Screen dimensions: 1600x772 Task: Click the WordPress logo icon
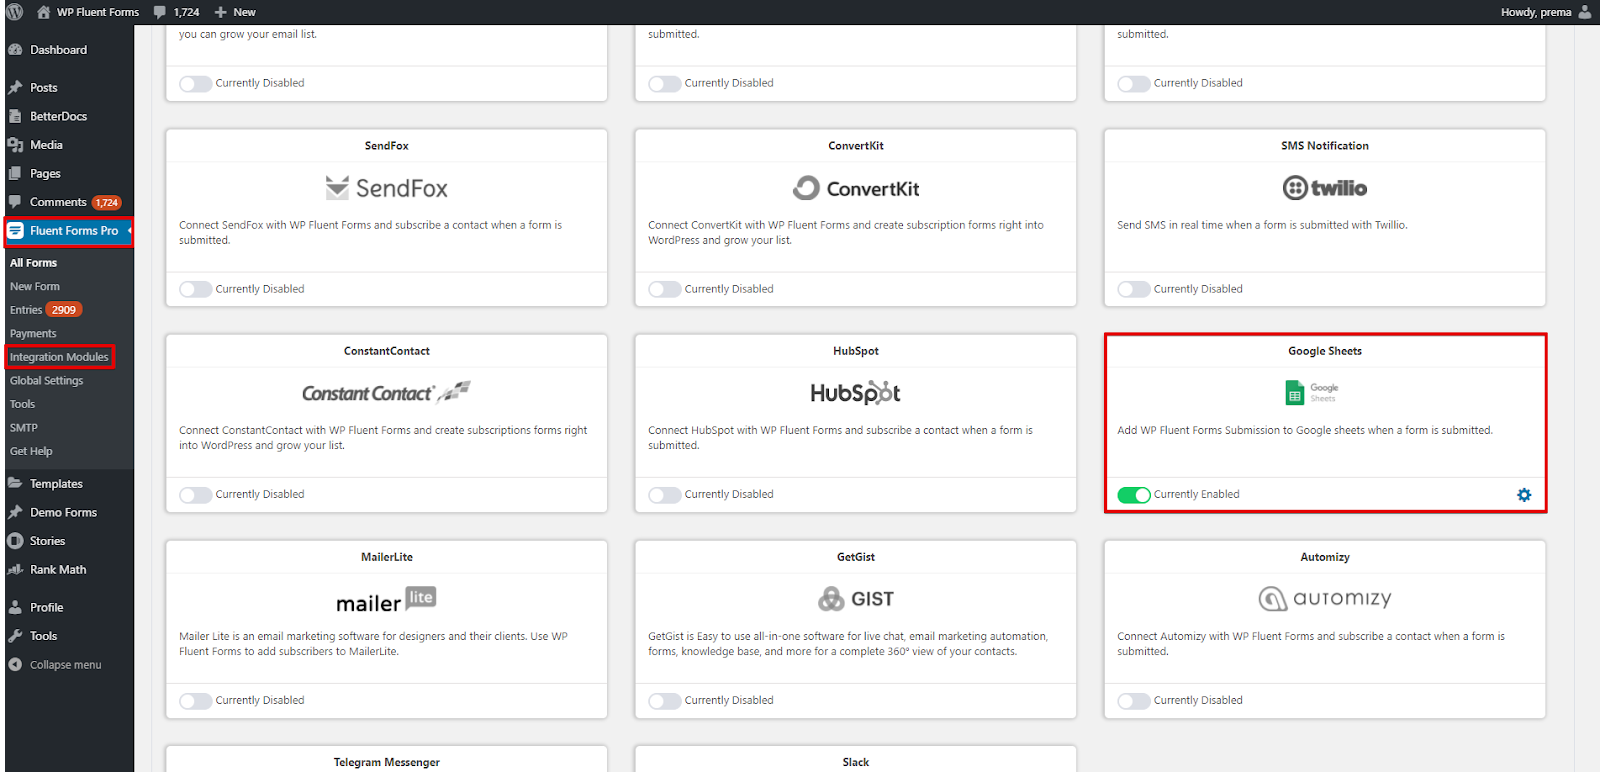15,12
